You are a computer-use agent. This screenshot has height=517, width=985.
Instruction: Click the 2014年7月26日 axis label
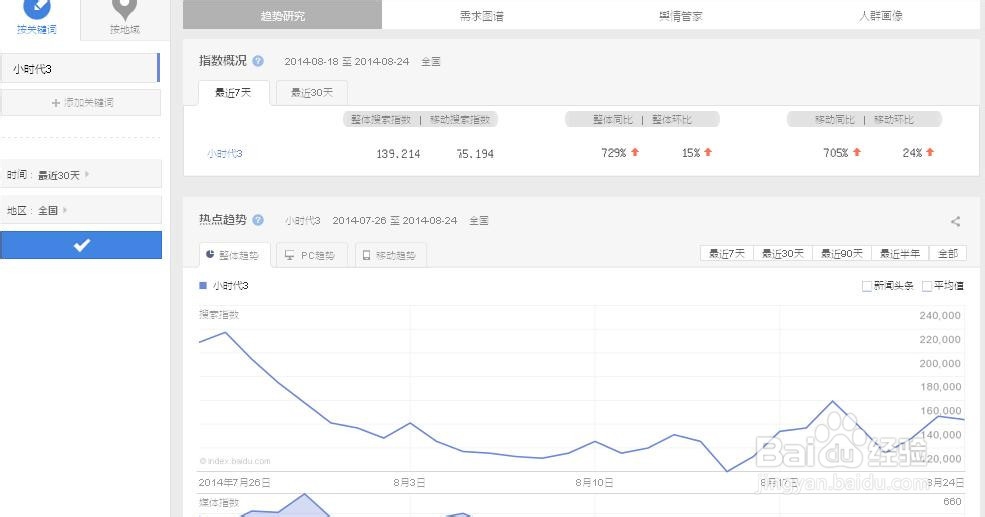(234, 482)
